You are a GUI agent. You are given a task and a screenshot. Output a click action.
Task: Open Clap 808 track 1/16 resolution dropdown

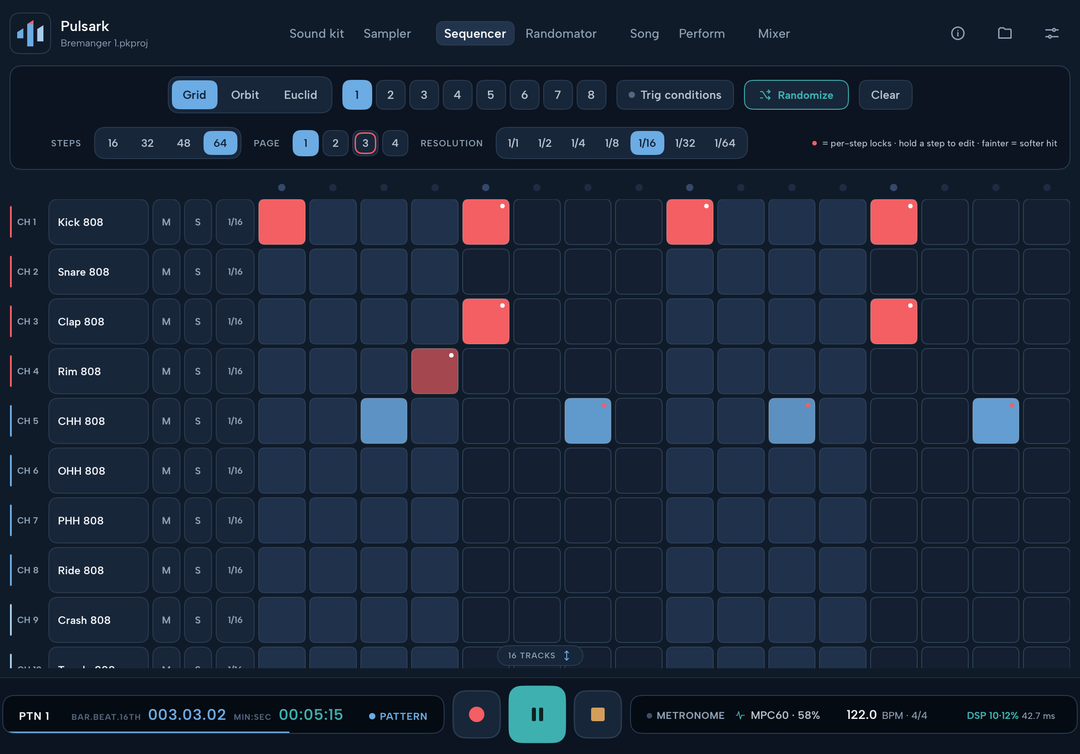pyautogui.click(x=235, y=322)
